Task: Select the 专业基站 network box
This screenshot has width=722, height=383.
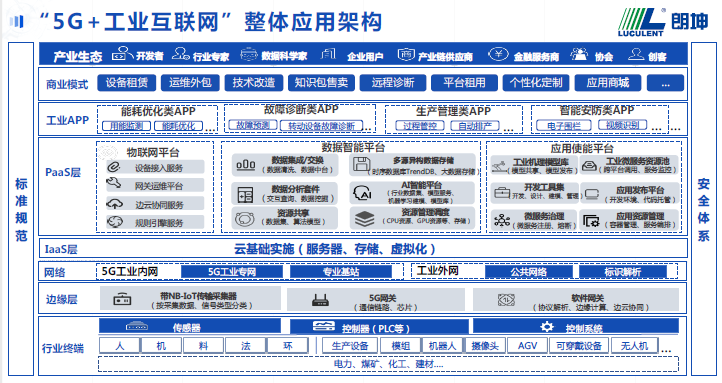Action: pyautogui.click(x=341, y=272)
